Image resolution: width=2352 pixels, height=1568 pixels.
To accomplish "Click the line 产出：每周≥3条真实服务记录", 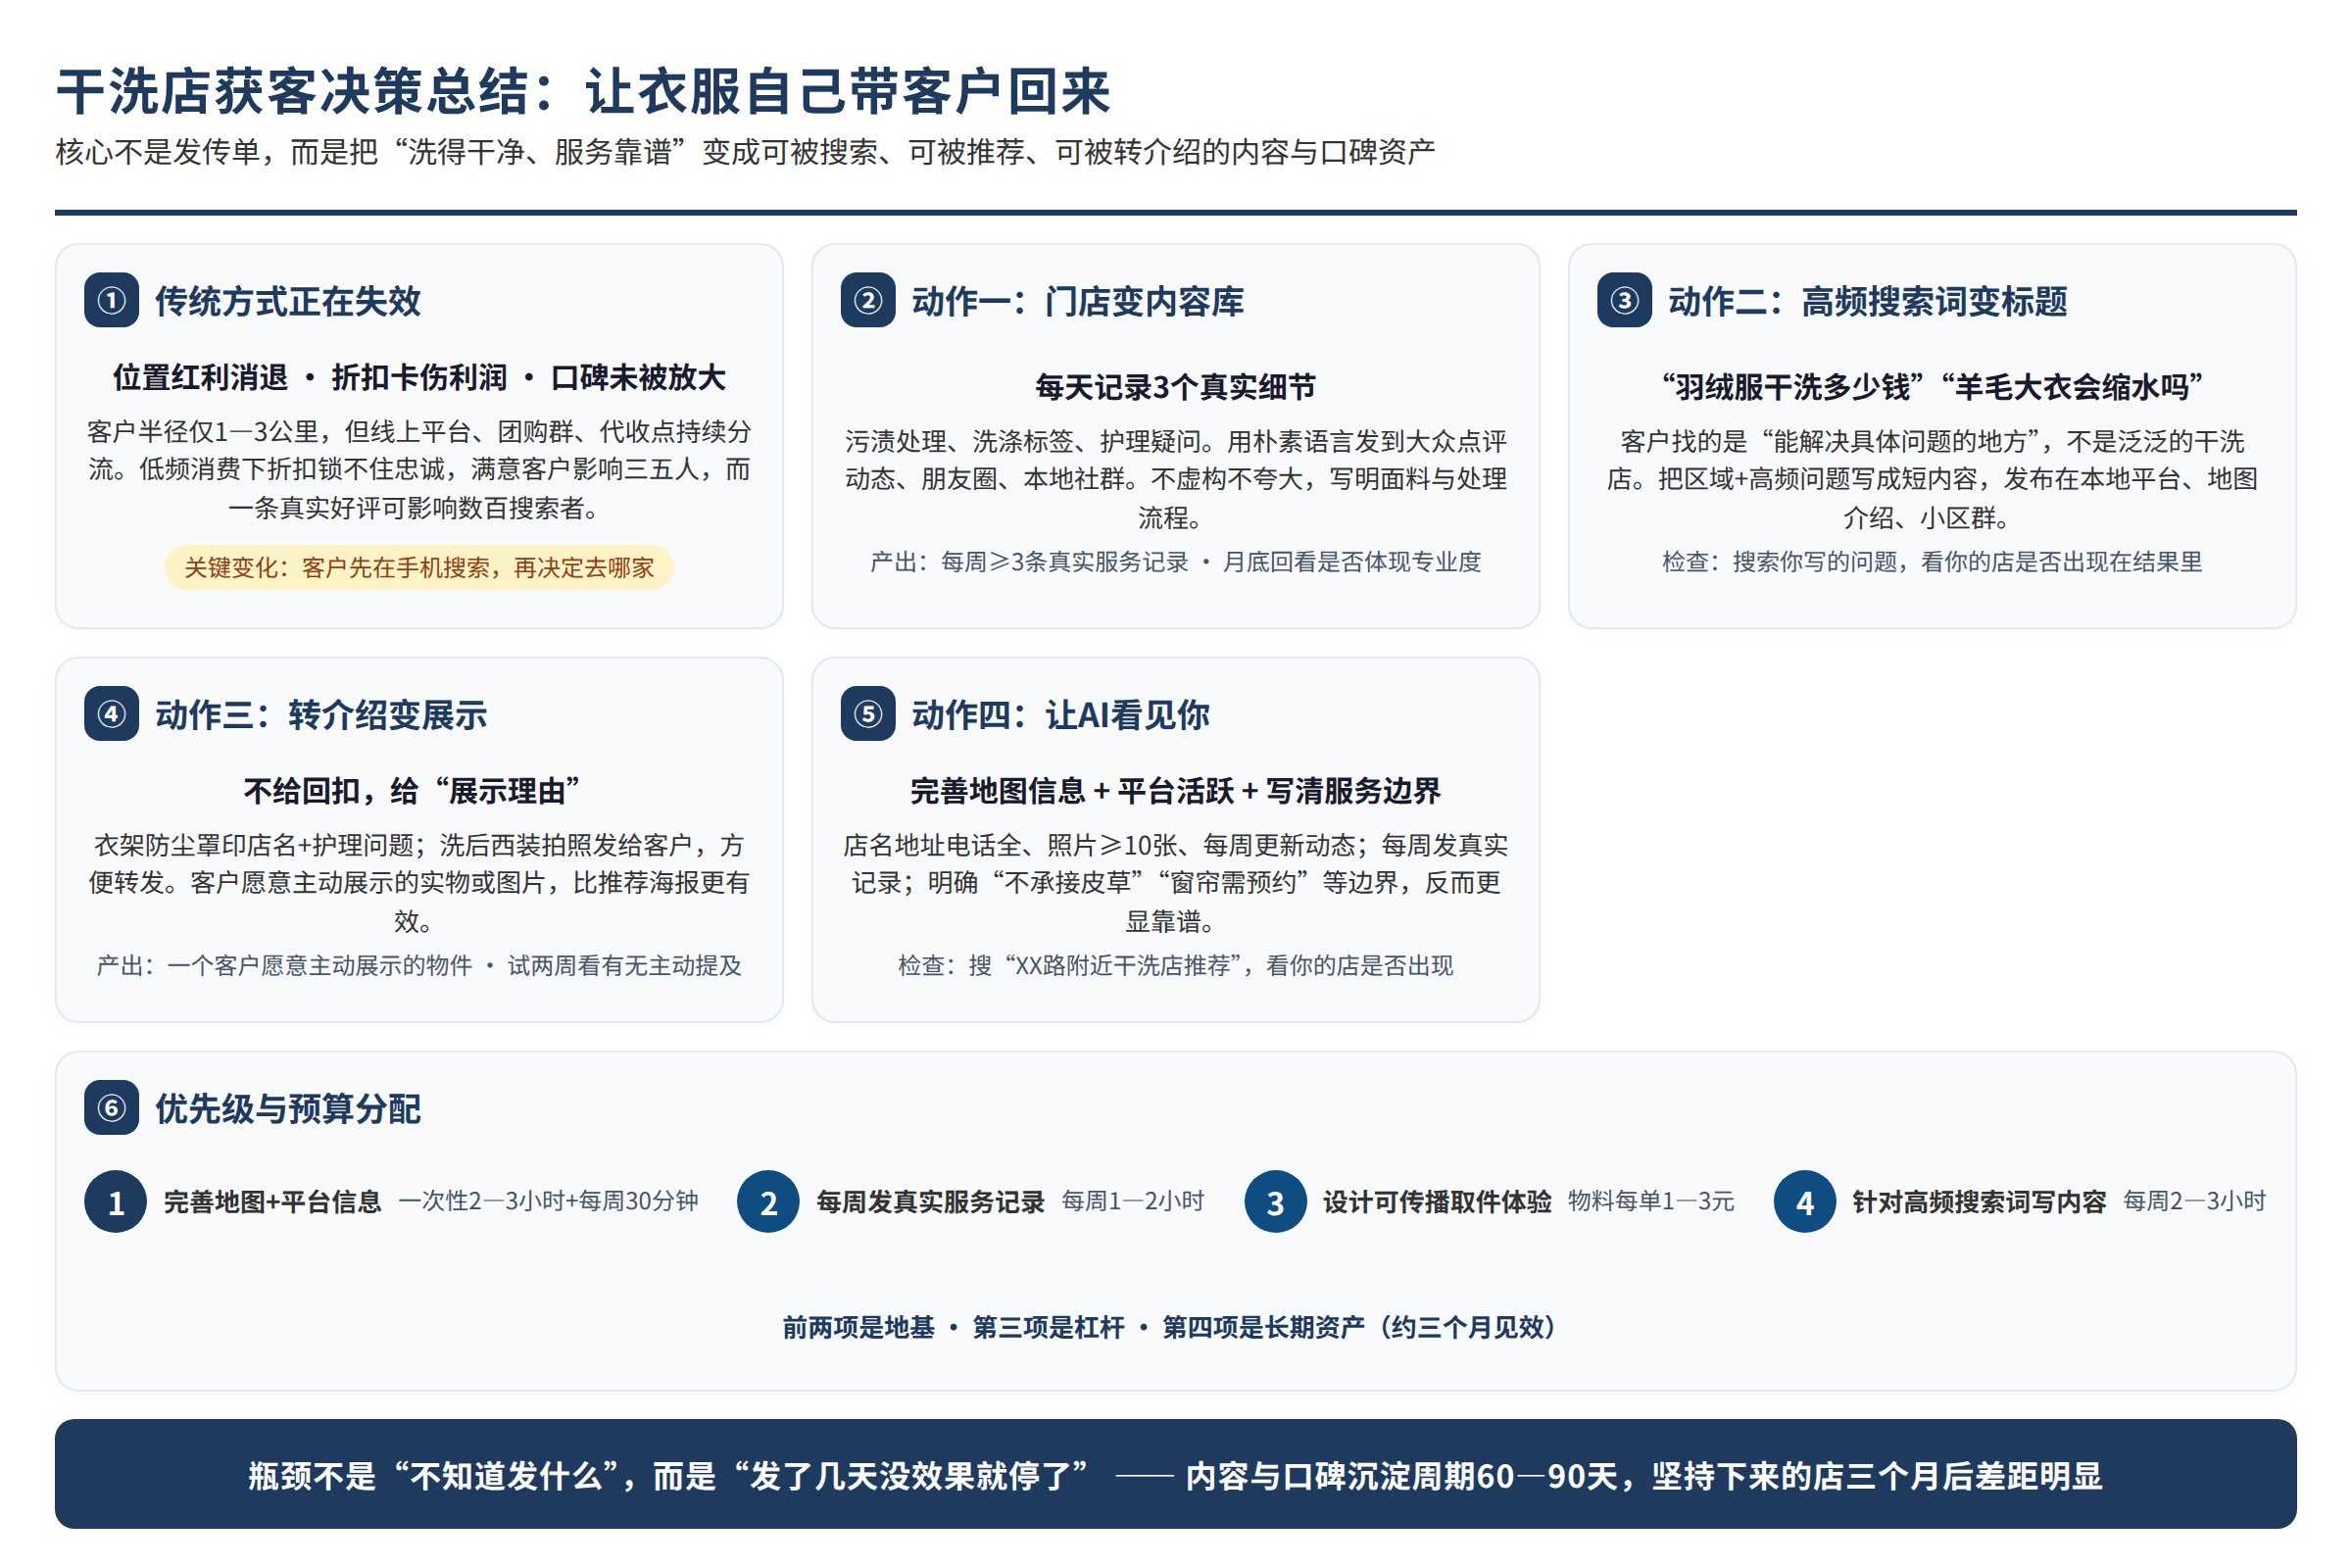I will tap(1176, 562).
